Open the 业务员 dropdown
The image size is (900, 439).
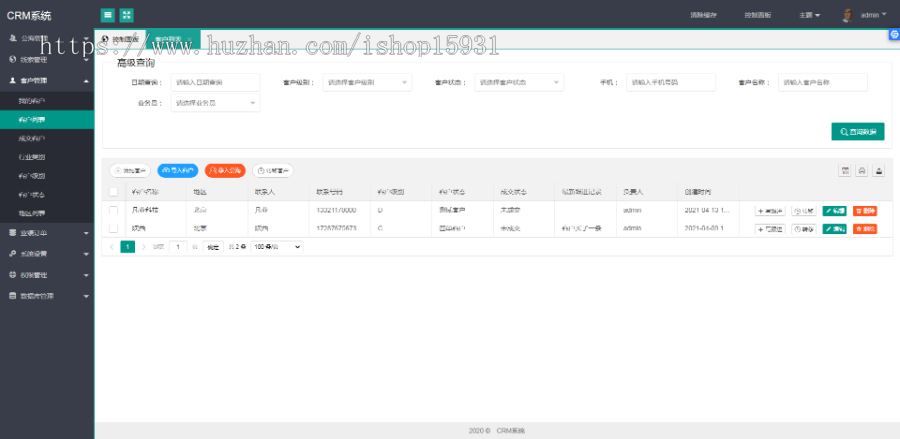coord(215,102)
